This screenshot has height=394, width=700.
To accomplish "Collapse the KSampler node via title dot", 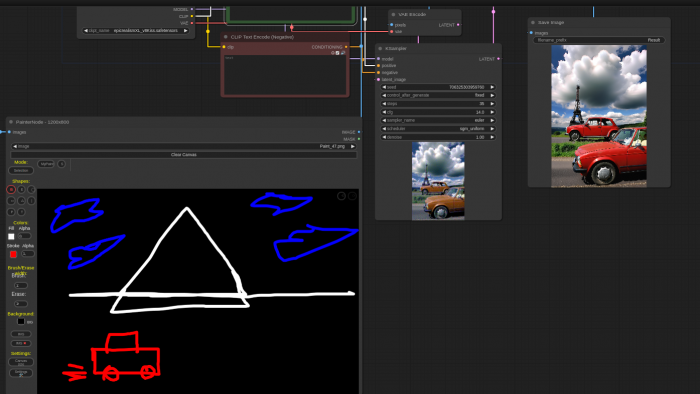I will [380, 48].
